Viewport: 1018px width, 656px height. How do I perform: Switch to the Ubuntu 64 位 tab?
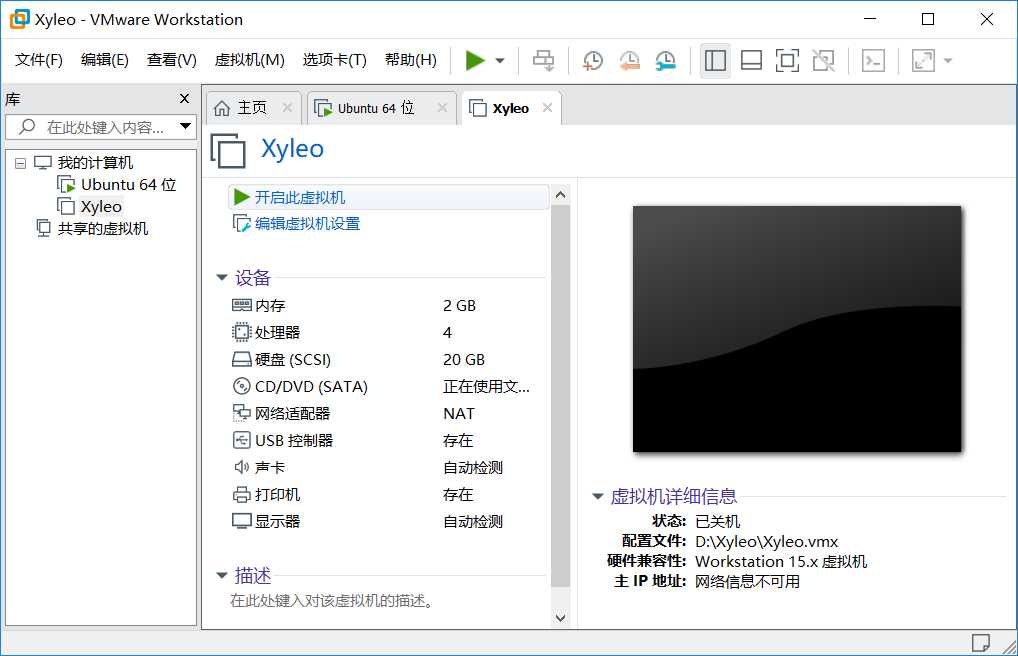point(376,108)
